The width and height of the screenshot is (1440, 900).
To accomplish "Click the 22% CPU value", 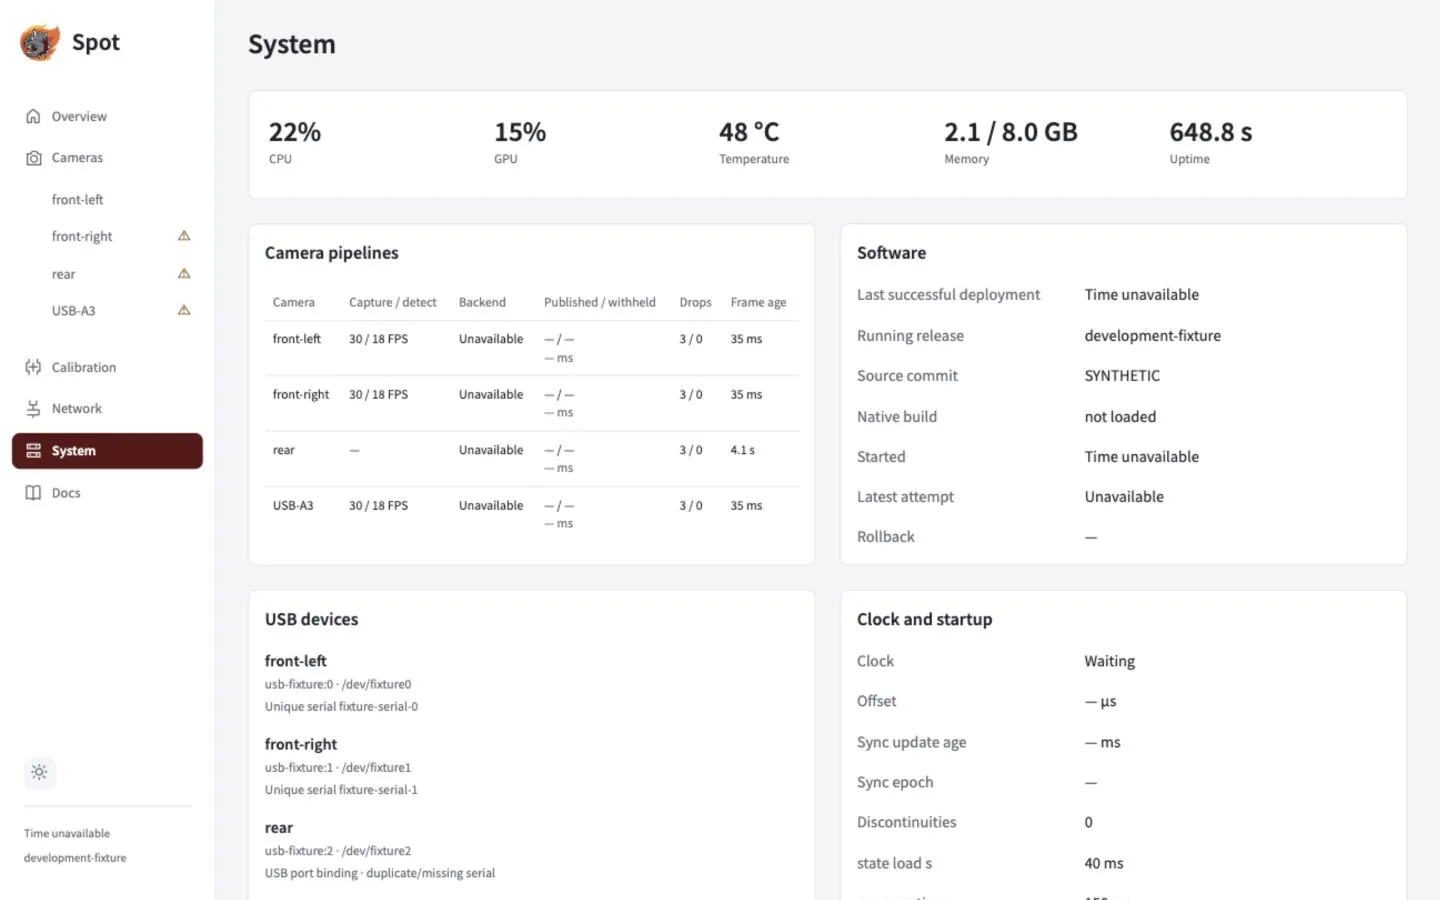I will pyautogui.click(x=295, y=132).
